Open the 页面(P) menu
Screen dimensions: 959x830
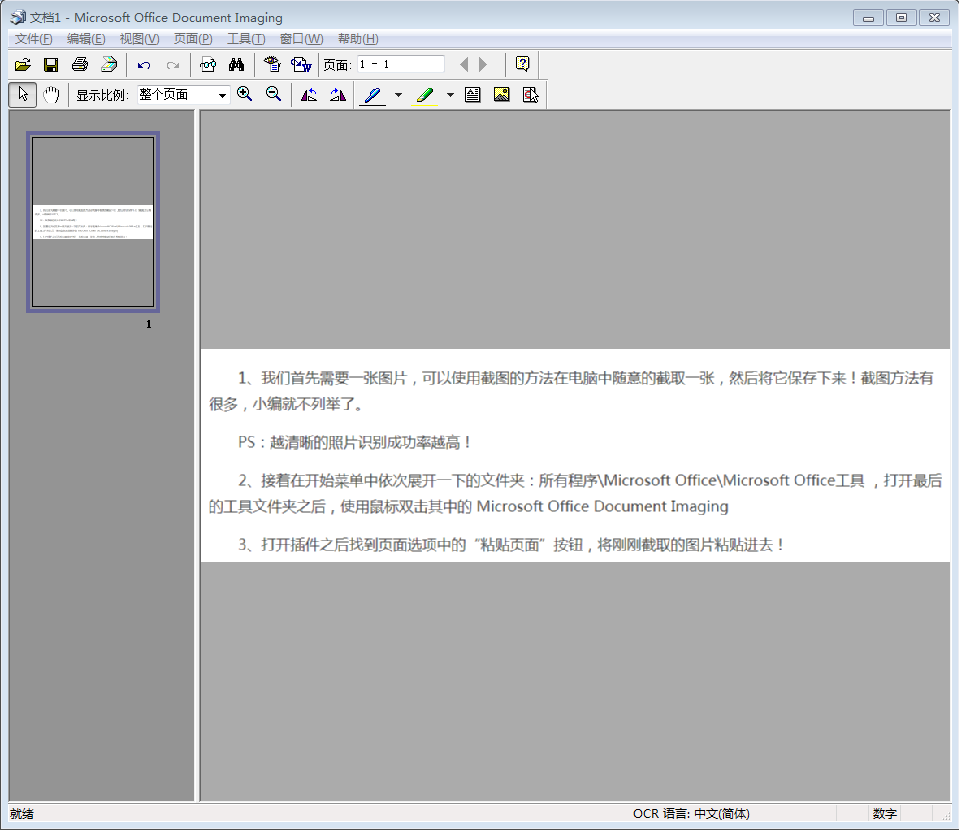coord(193,39)
